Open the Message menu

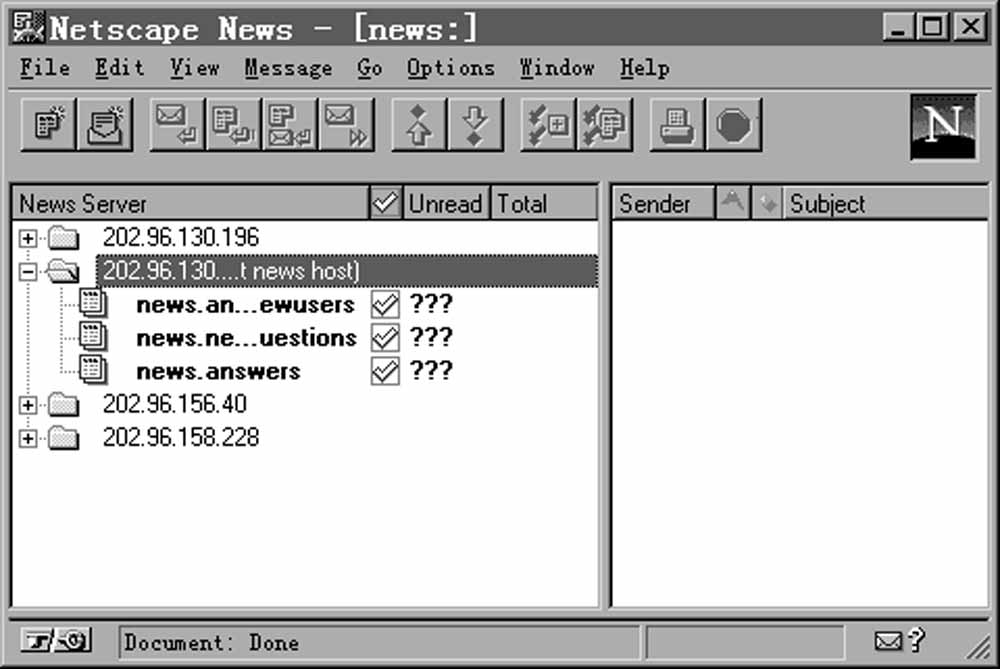pos(288,68)
